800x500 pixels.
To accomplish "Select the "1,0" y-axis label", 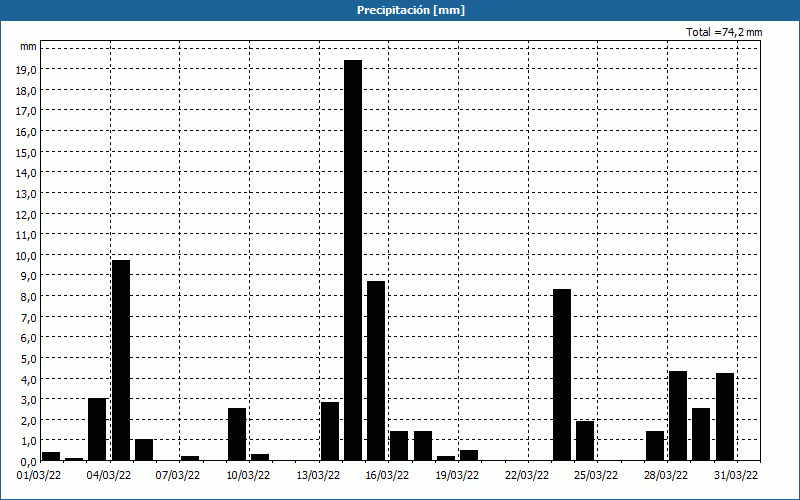I will (28, 441).
